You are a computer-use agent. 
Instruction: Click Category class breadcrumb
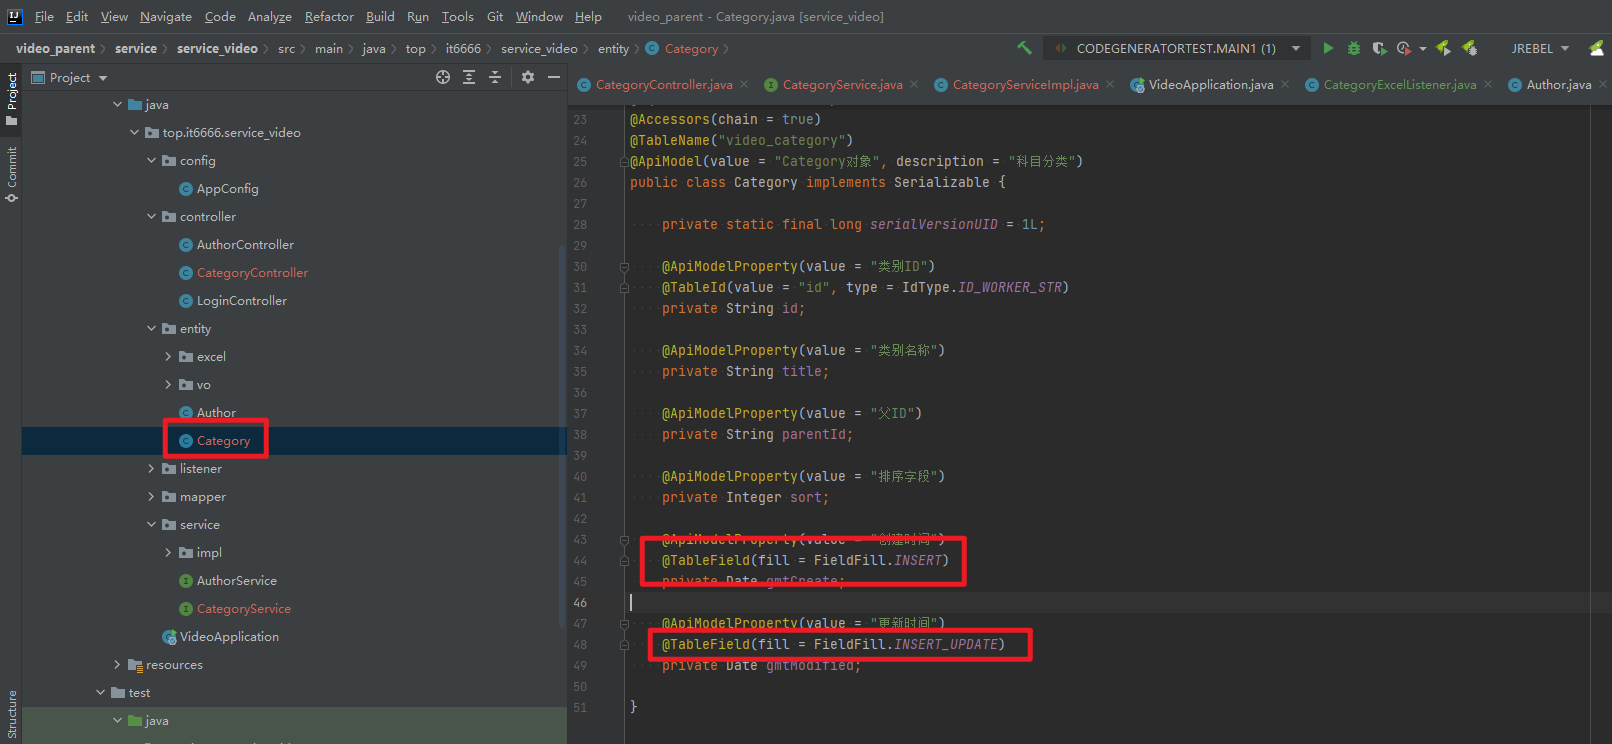tap(682, 48)
